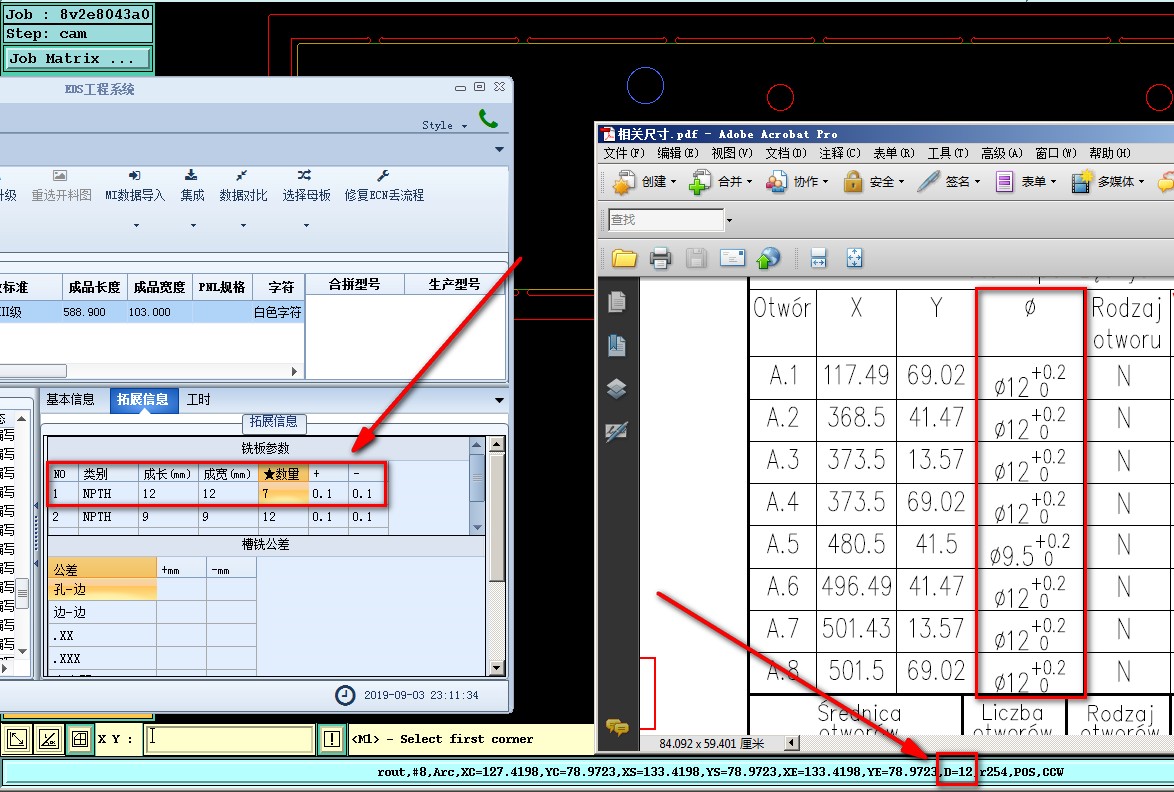Image resolution: width=1174 pixels, height=792 pixels.
Task: Click the X Y coordinate input field
Action: coord(229,739)
